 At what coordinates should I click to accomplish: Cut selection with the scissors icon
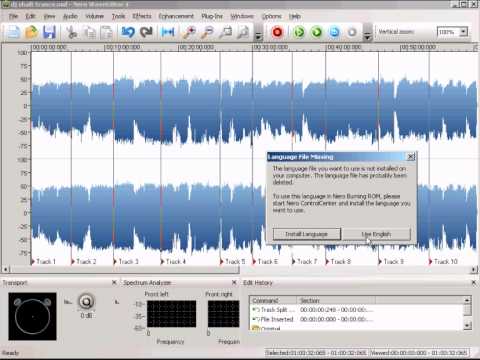pyautogui.click(x=71, y=32)
